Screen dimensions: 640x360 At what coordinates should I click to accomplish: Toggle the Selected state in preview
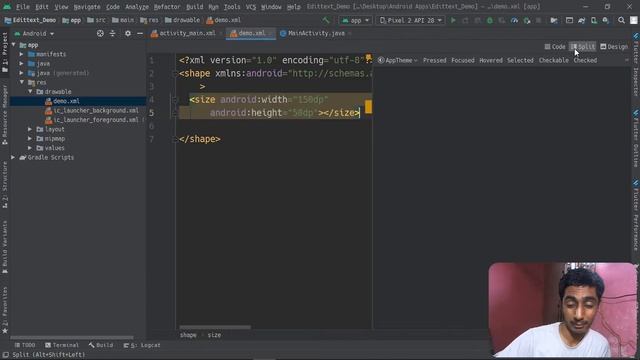coord(520,60)
